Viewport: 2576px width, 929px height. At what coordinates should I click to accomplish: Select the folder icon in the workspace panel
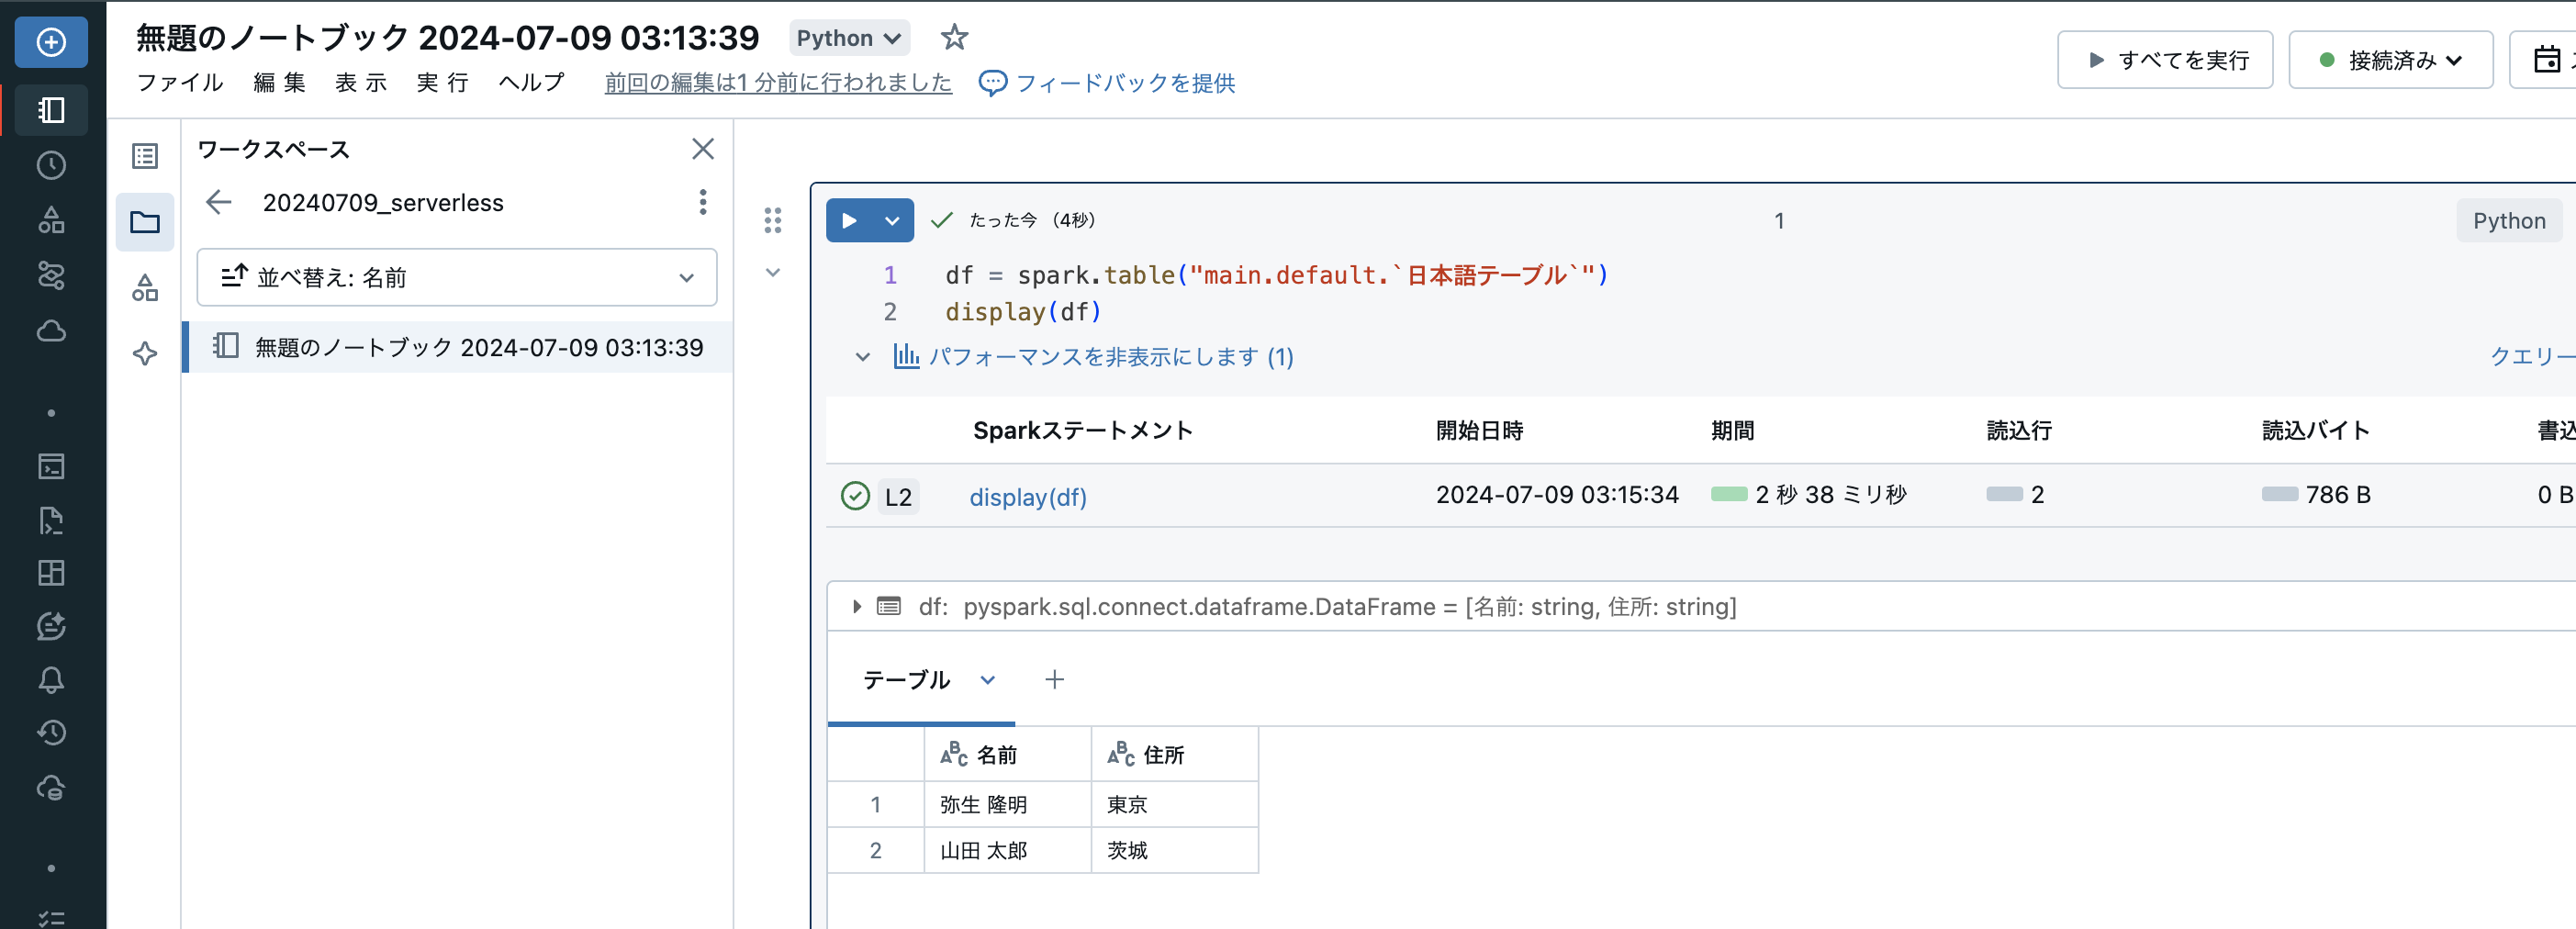tap(145, 222)
